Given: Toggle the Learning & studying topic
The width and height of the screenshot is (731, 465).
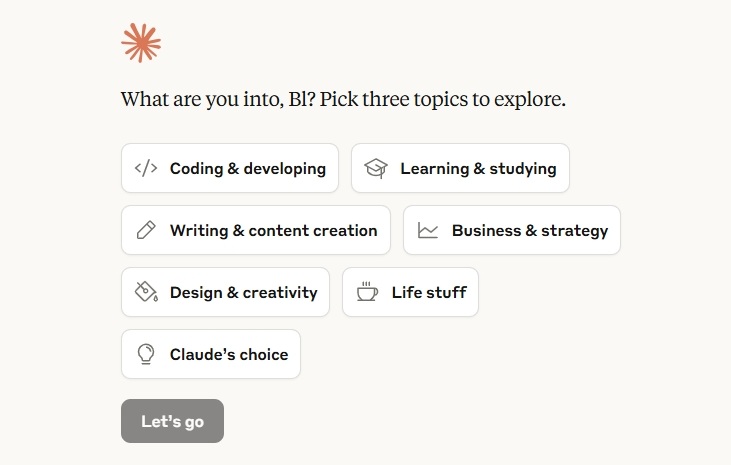Looking at the screenshot, I should pos(460,168).
